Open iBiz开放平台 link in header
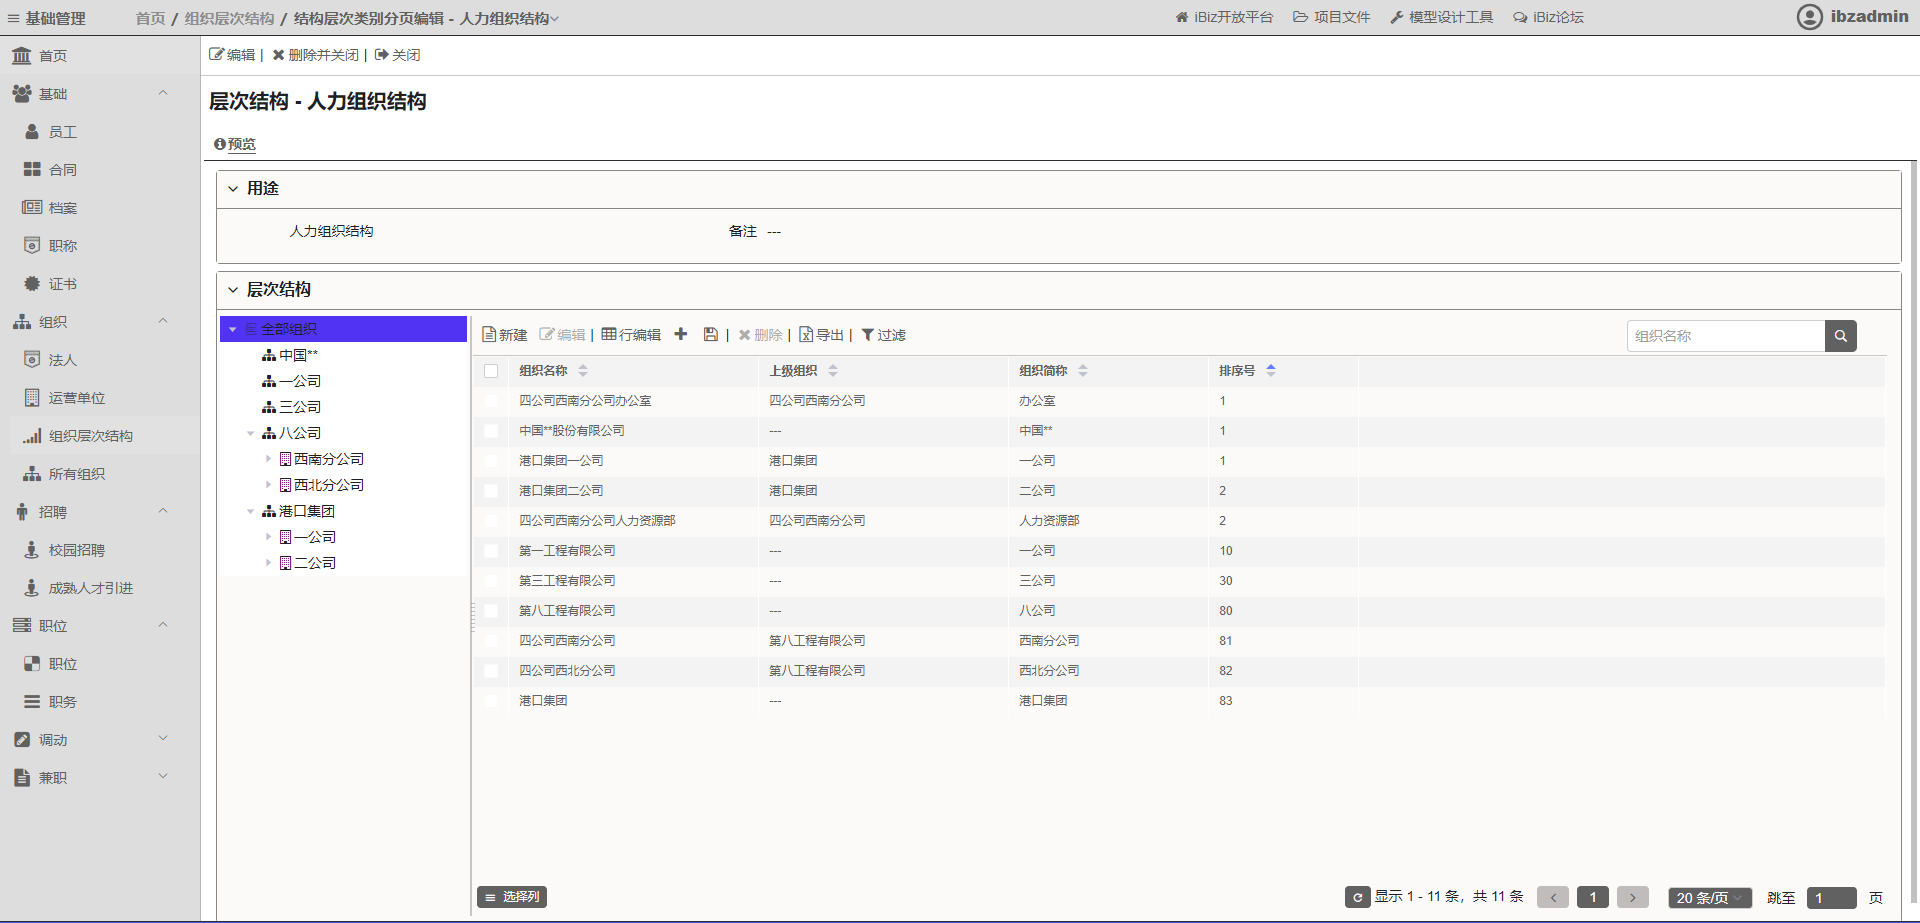The height and width of the screenshot is (923, 1920). pos(1224,17)
